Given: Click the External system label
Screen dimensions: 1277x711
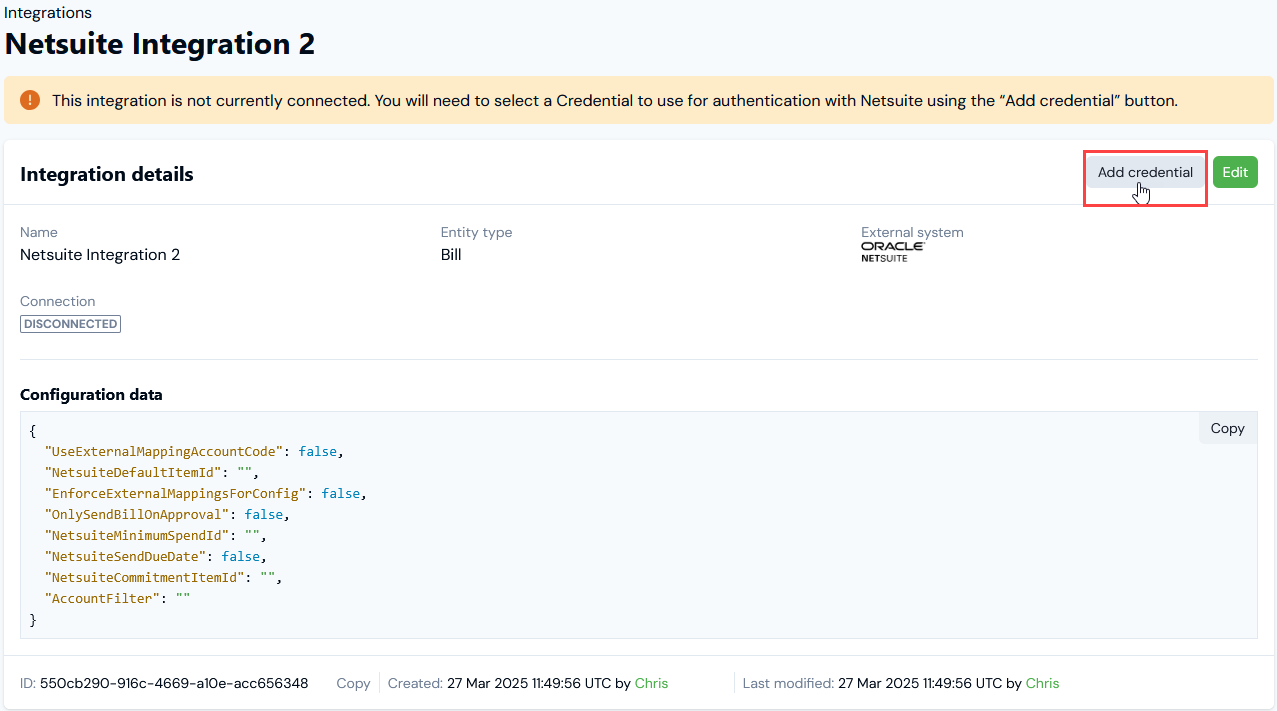Looking at the screenshot, I should (x=912, y=232).
